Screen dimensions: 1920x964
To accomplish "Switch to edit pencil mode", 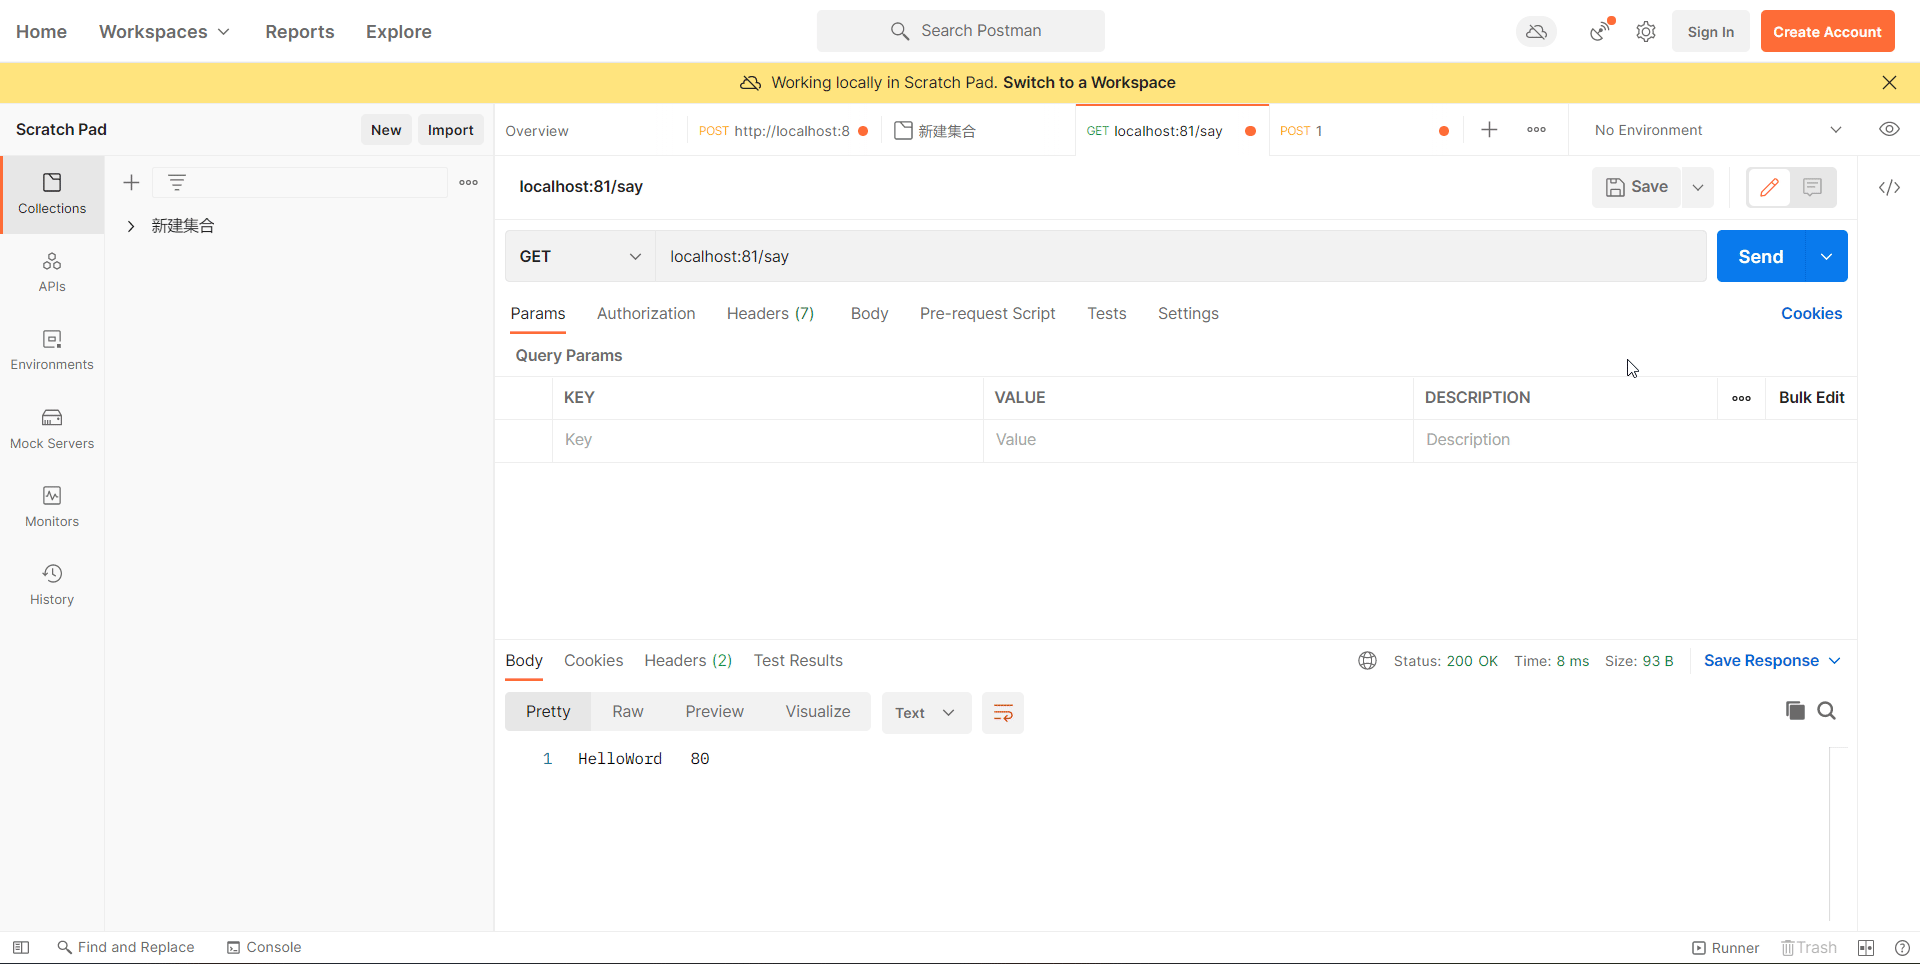I will pyautogui.click(x=1769, y=187).
